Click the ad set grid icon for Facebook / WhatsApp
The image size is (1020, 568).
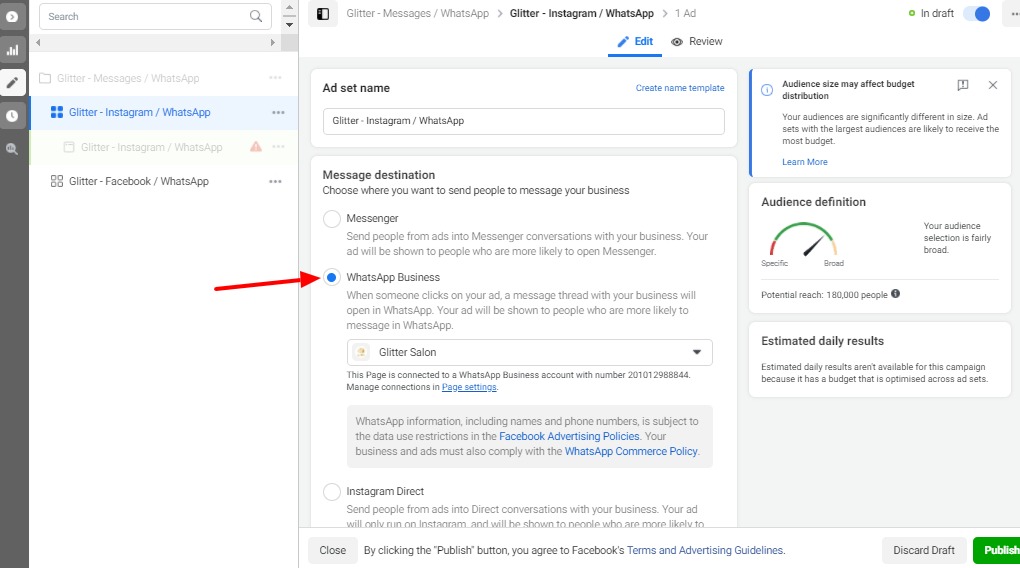pyautogui.click(x=57, y=182)
